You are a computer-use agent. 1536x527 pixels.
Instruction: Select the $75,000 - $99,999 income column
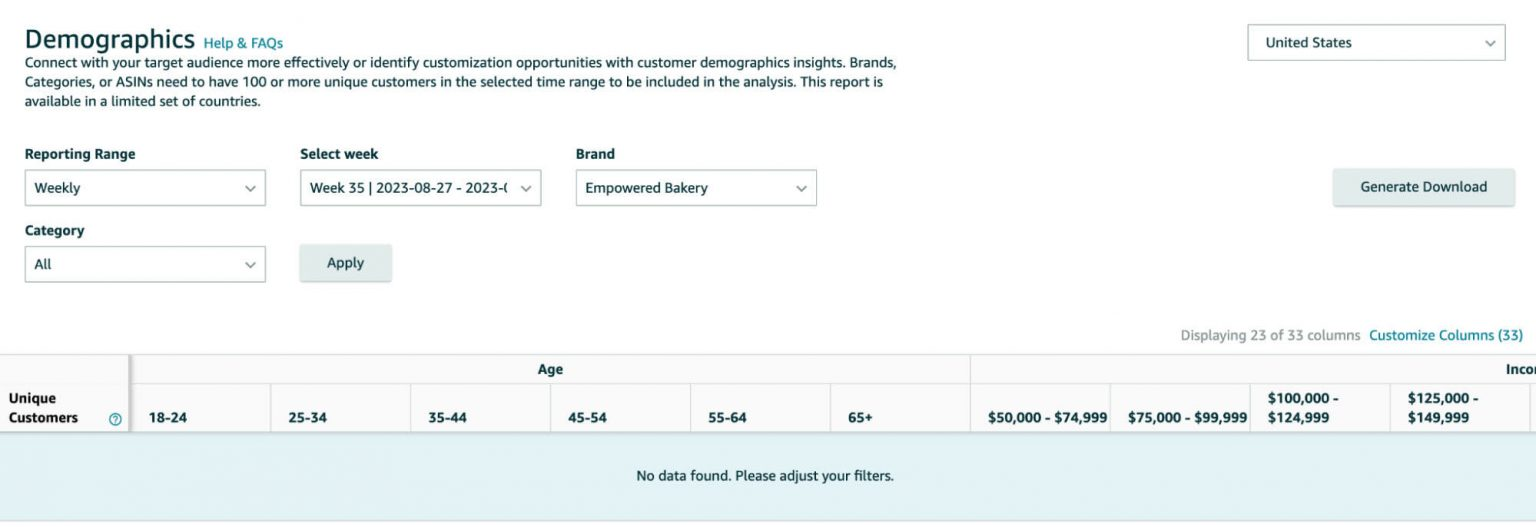[1187, 418]
